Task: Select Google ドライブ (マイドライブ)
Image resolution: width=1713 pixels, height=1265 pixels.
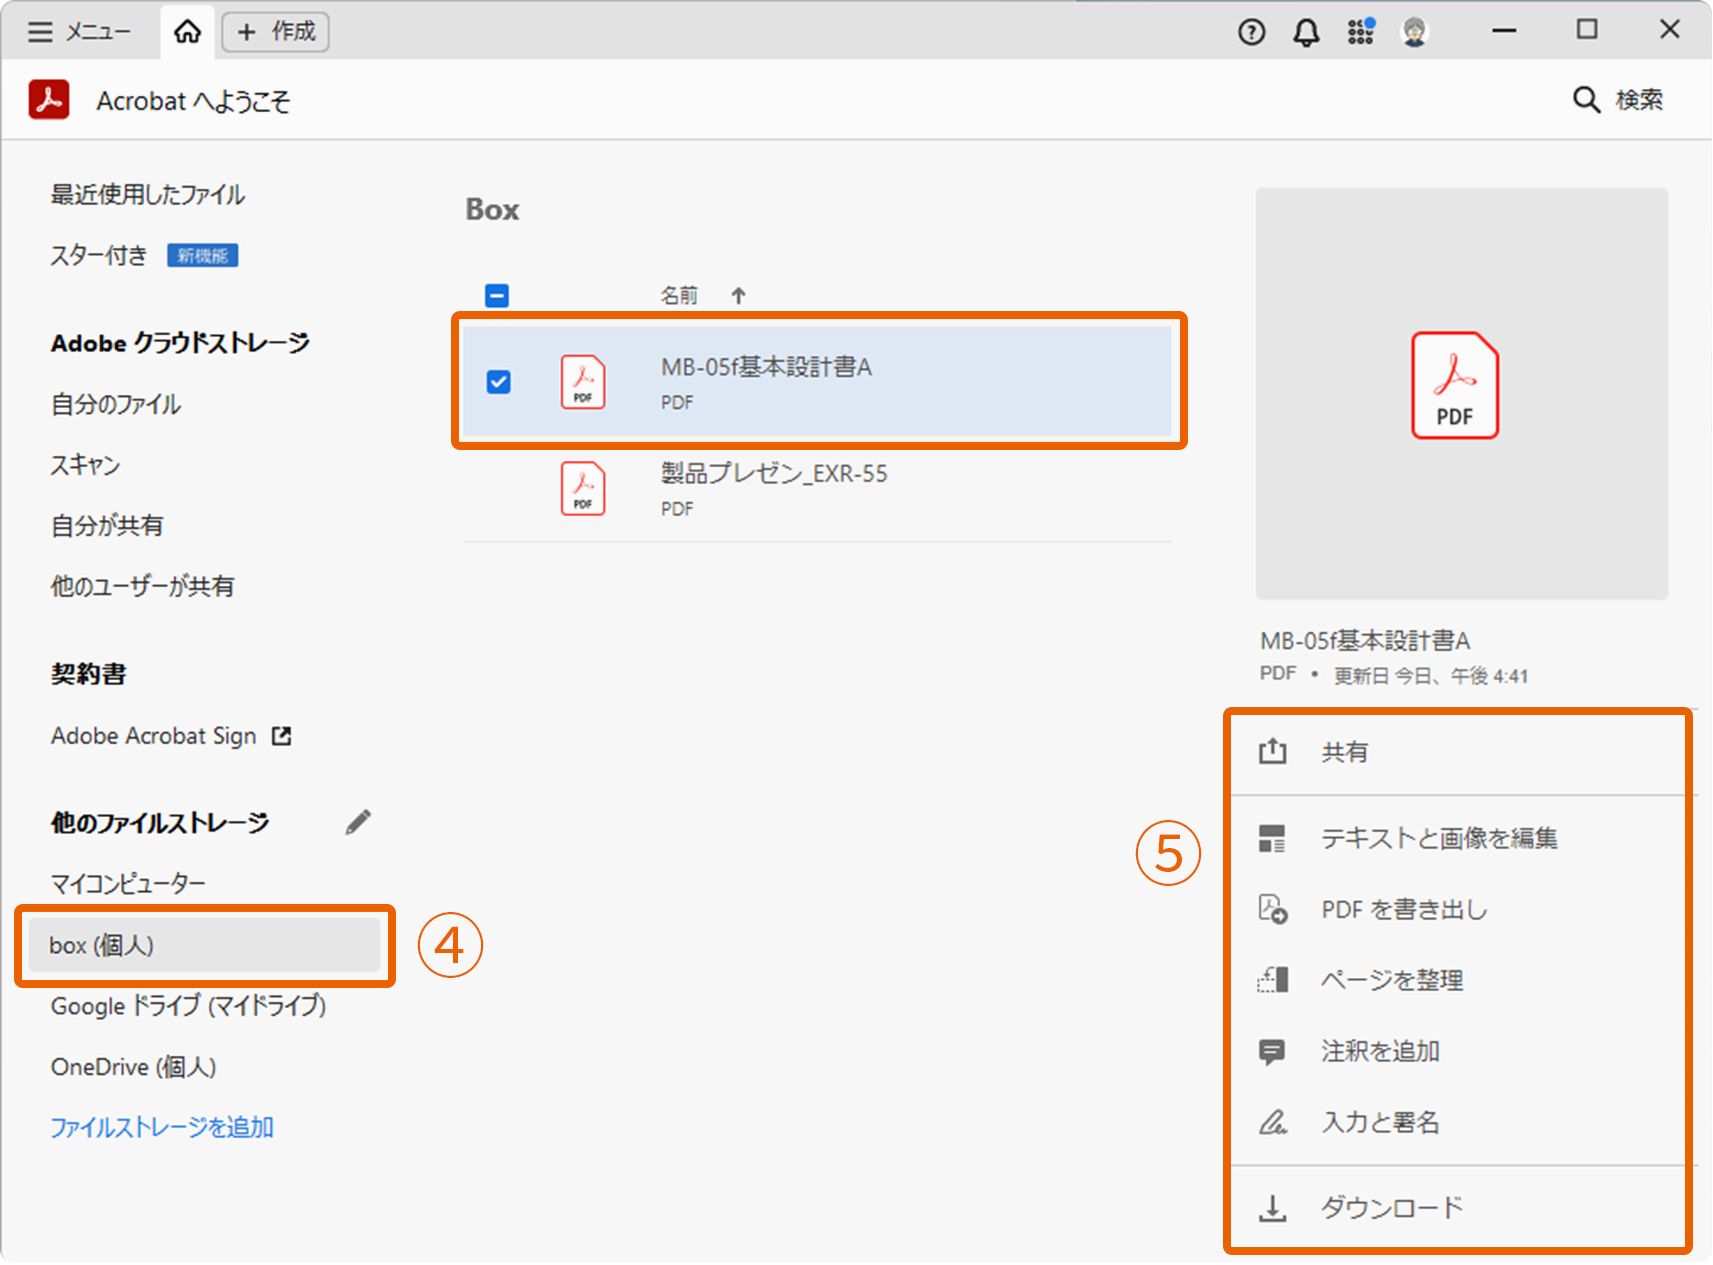Action: pos(189,1005)
